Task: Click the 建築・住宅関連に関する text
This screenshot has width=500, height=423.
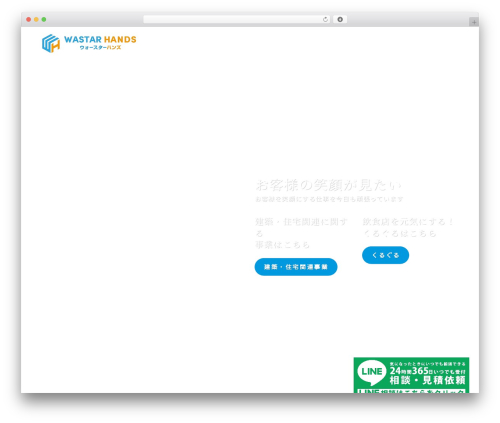Action: pos(301,228)
